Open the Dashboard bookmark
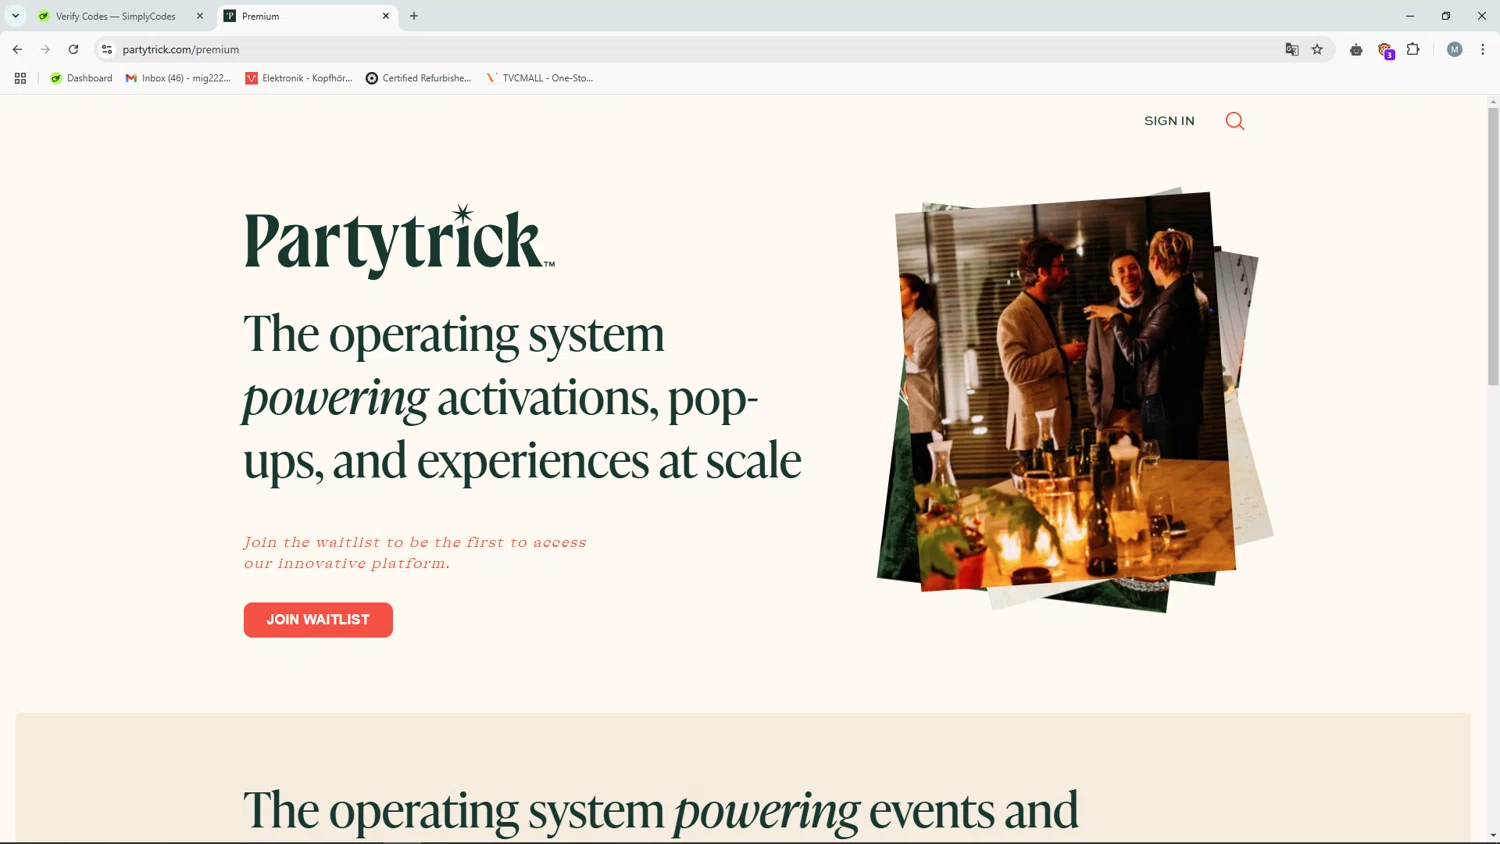The height and width of the screenshot is (844, 1500). coord(81,78)
